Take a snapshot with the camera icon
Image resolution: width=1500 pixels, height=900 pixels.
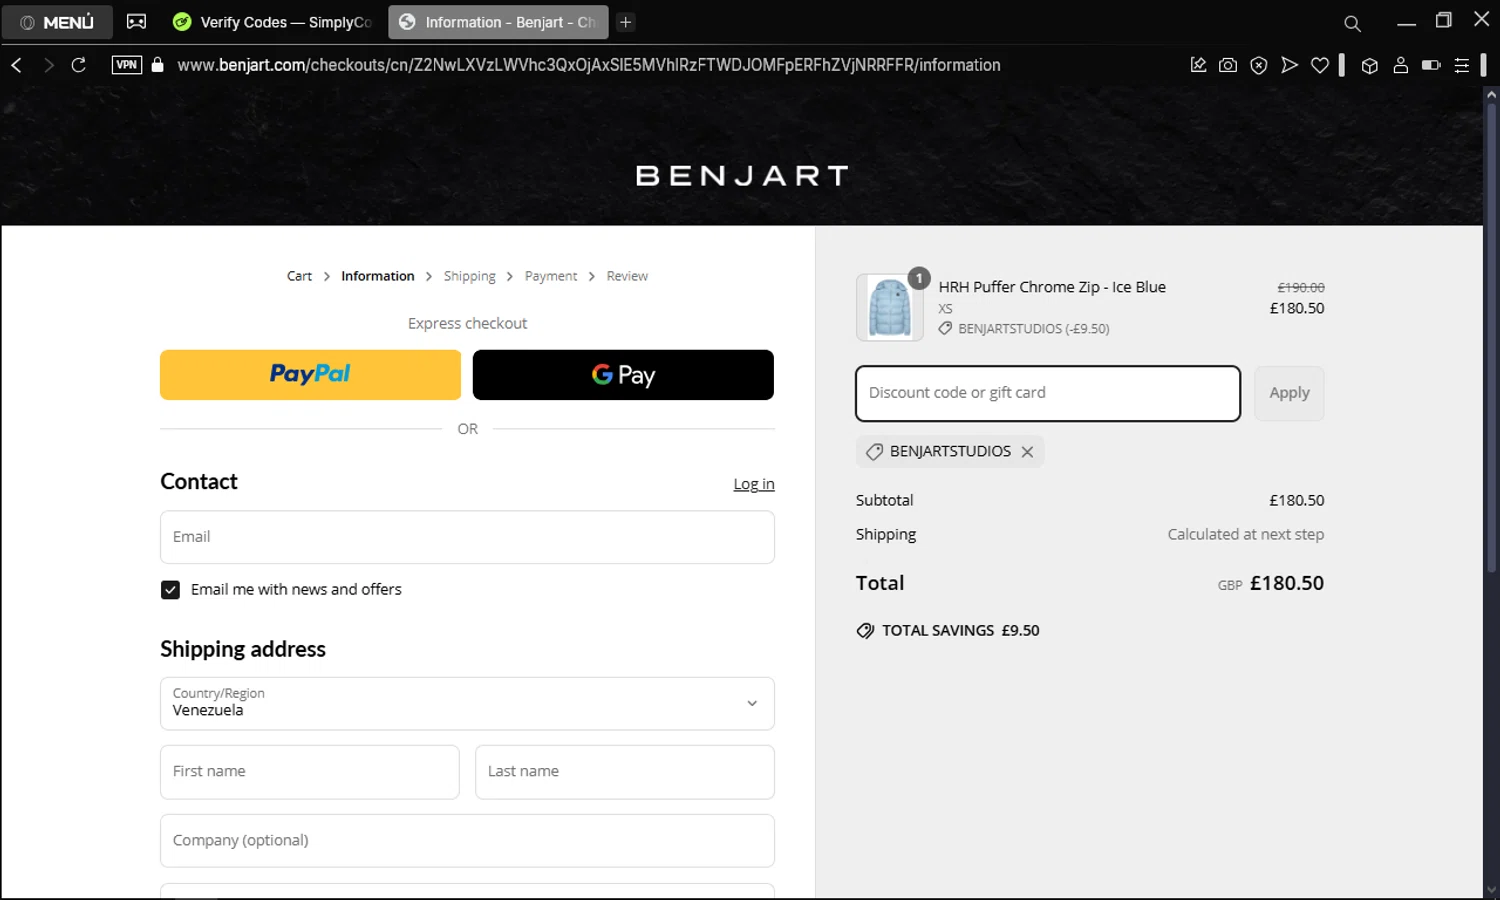(x=1228, y=65)
